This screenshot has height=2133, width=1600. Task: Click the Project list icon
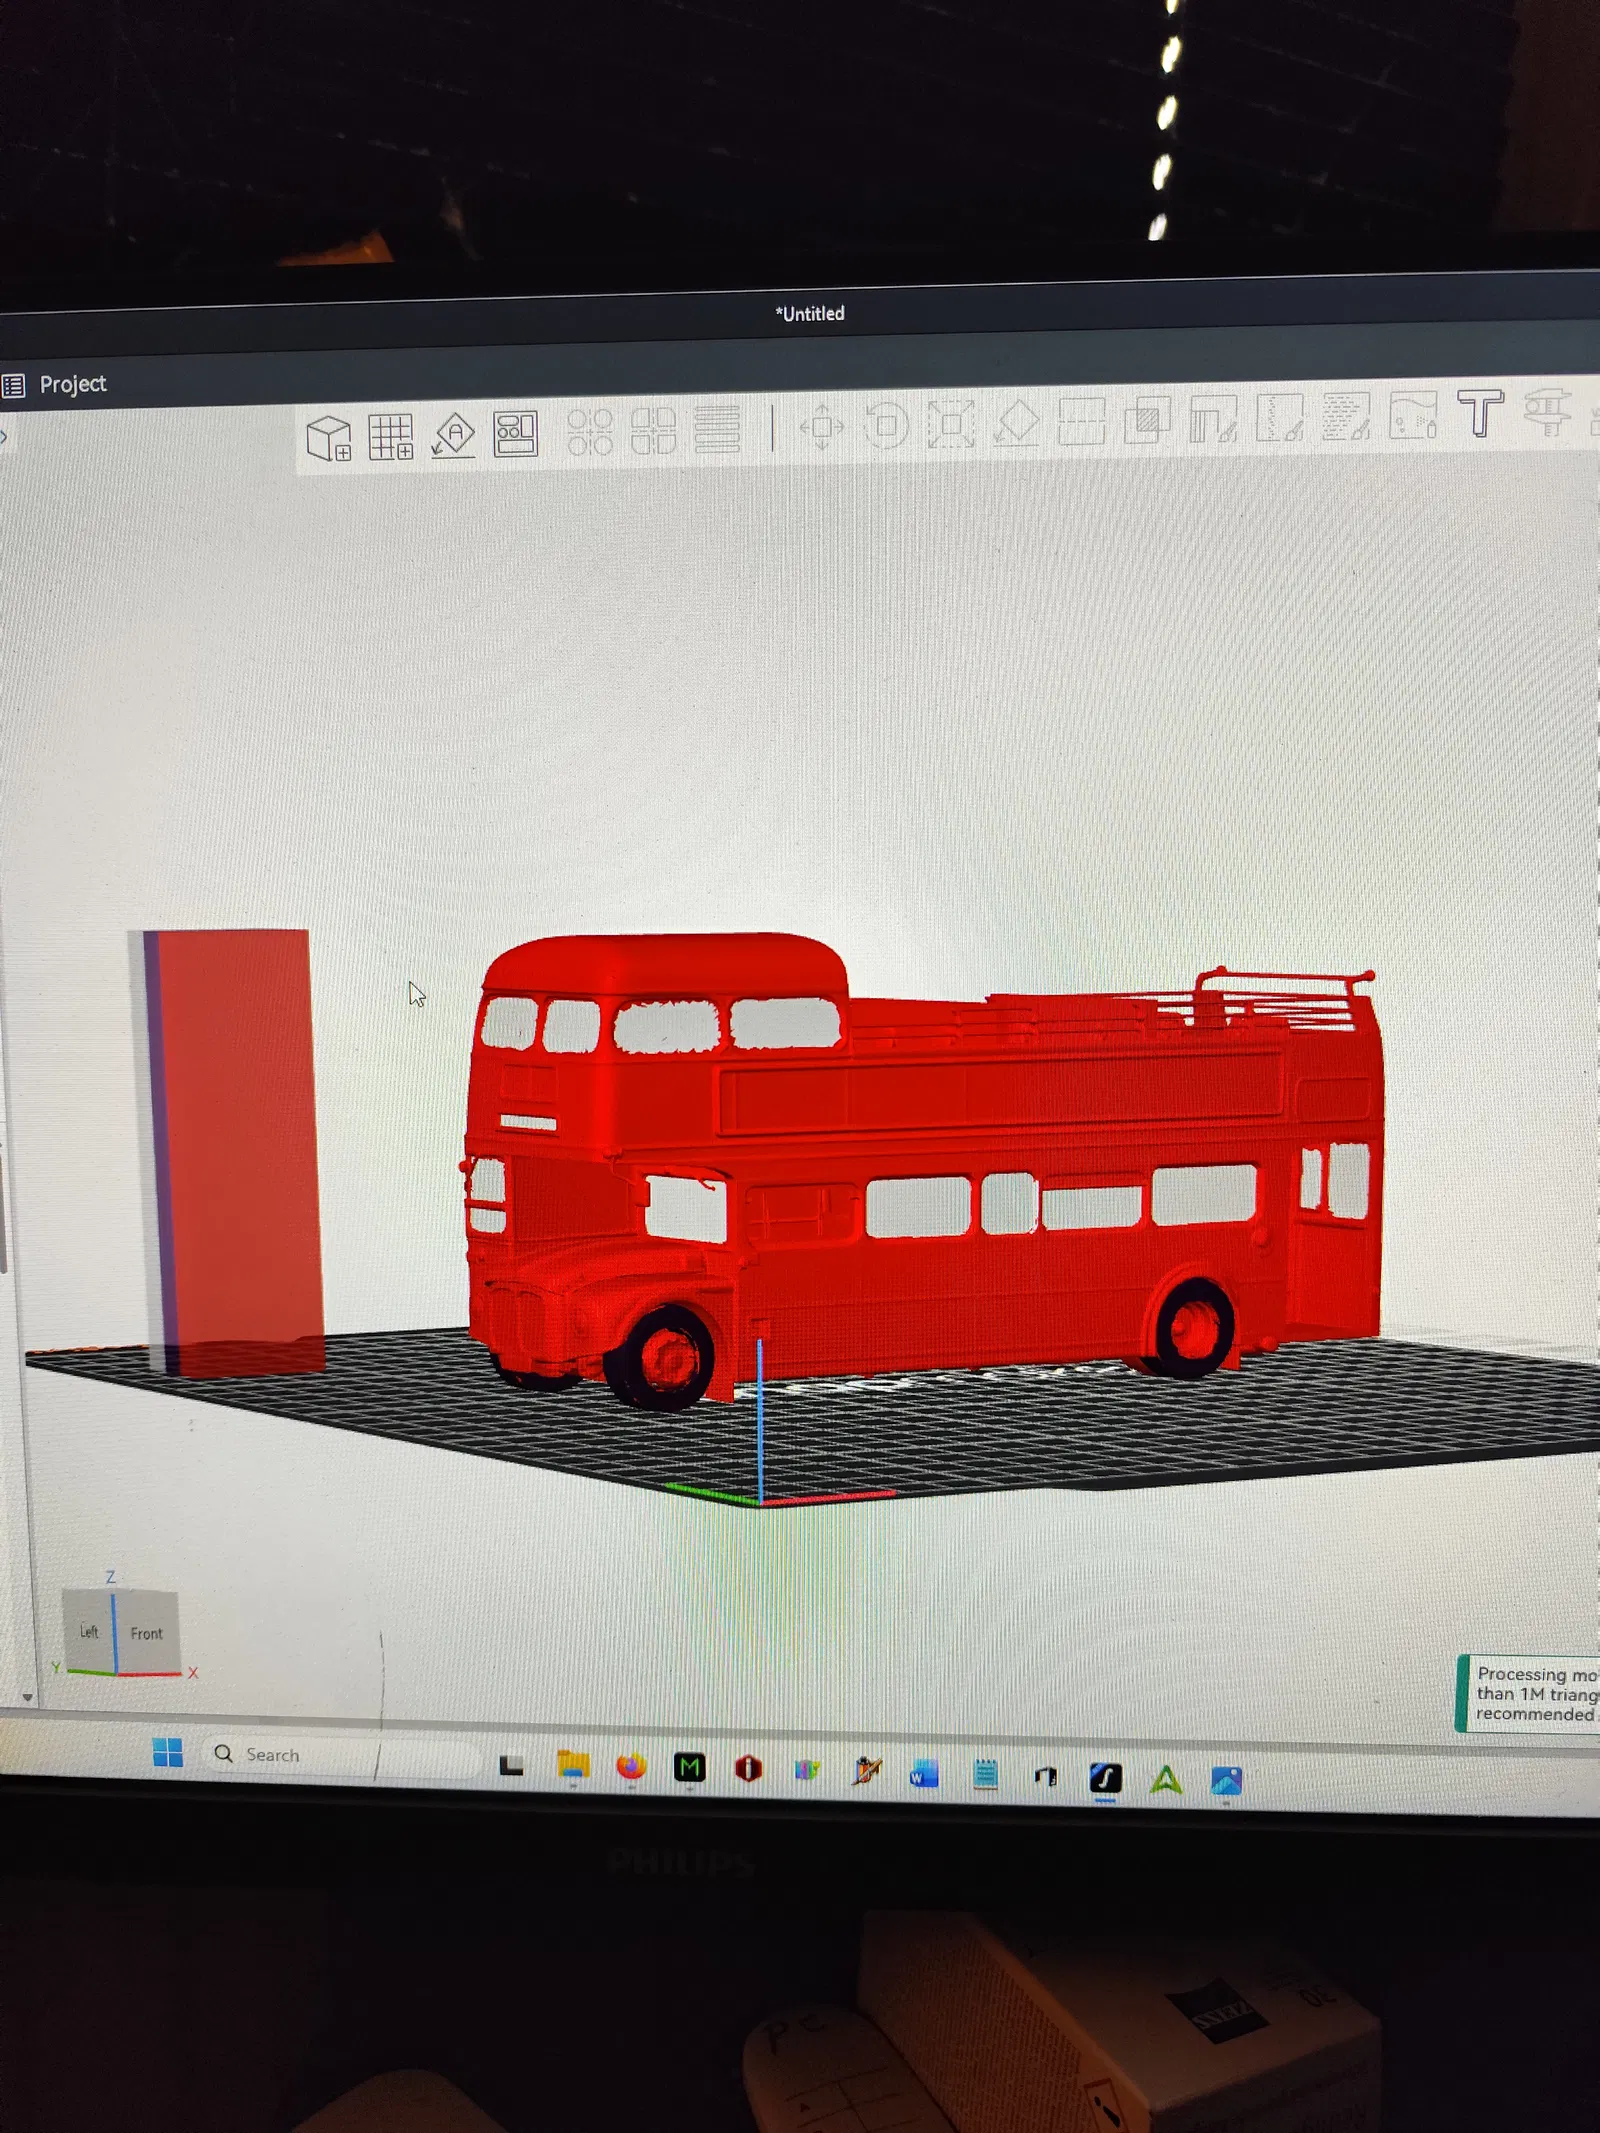pos(13,386)
